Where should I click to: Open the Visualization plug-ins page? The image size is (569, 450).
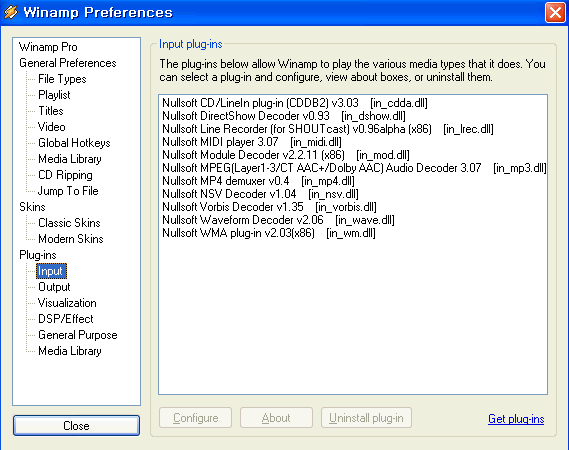tap(67, 303)
